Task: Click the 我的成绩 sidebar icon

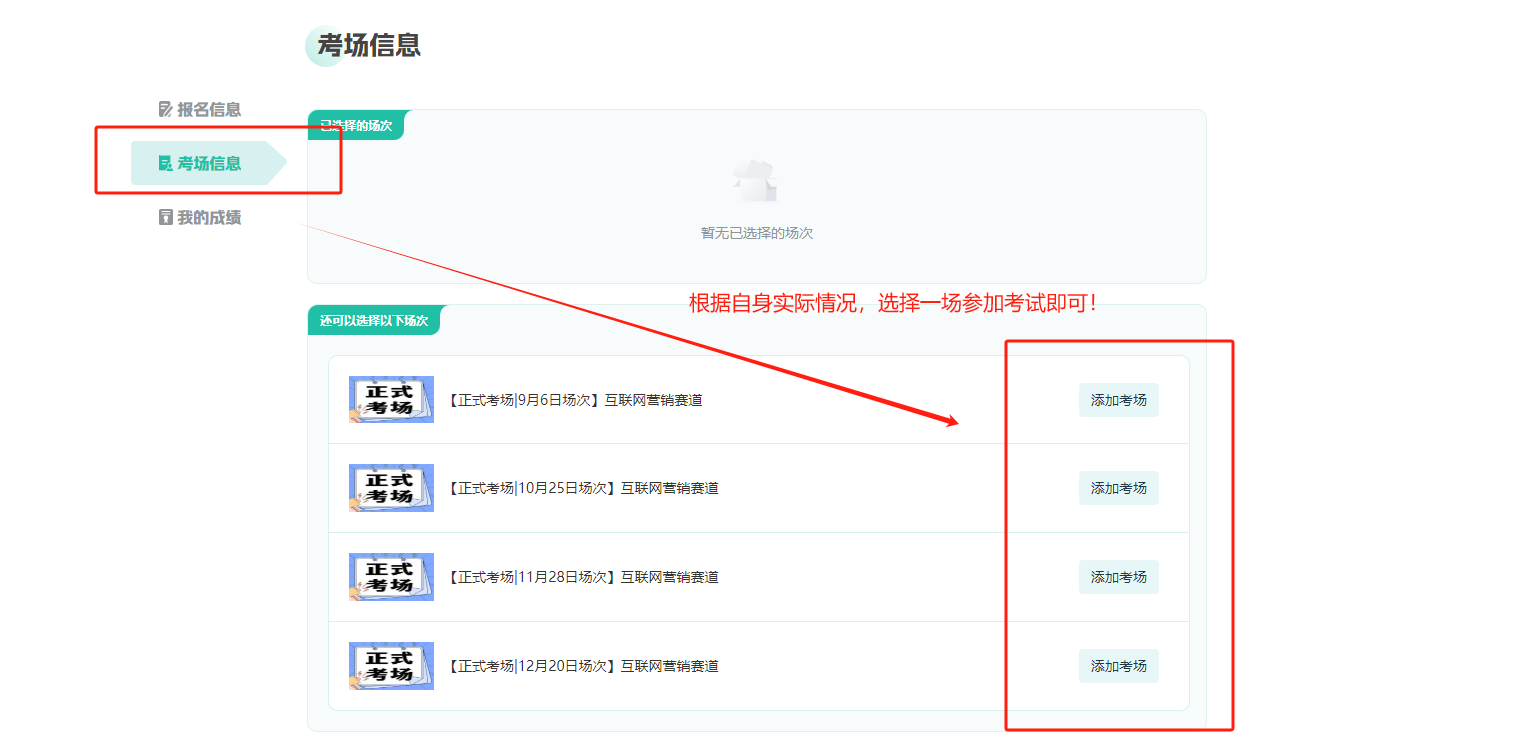Action: tap(166, 217)
